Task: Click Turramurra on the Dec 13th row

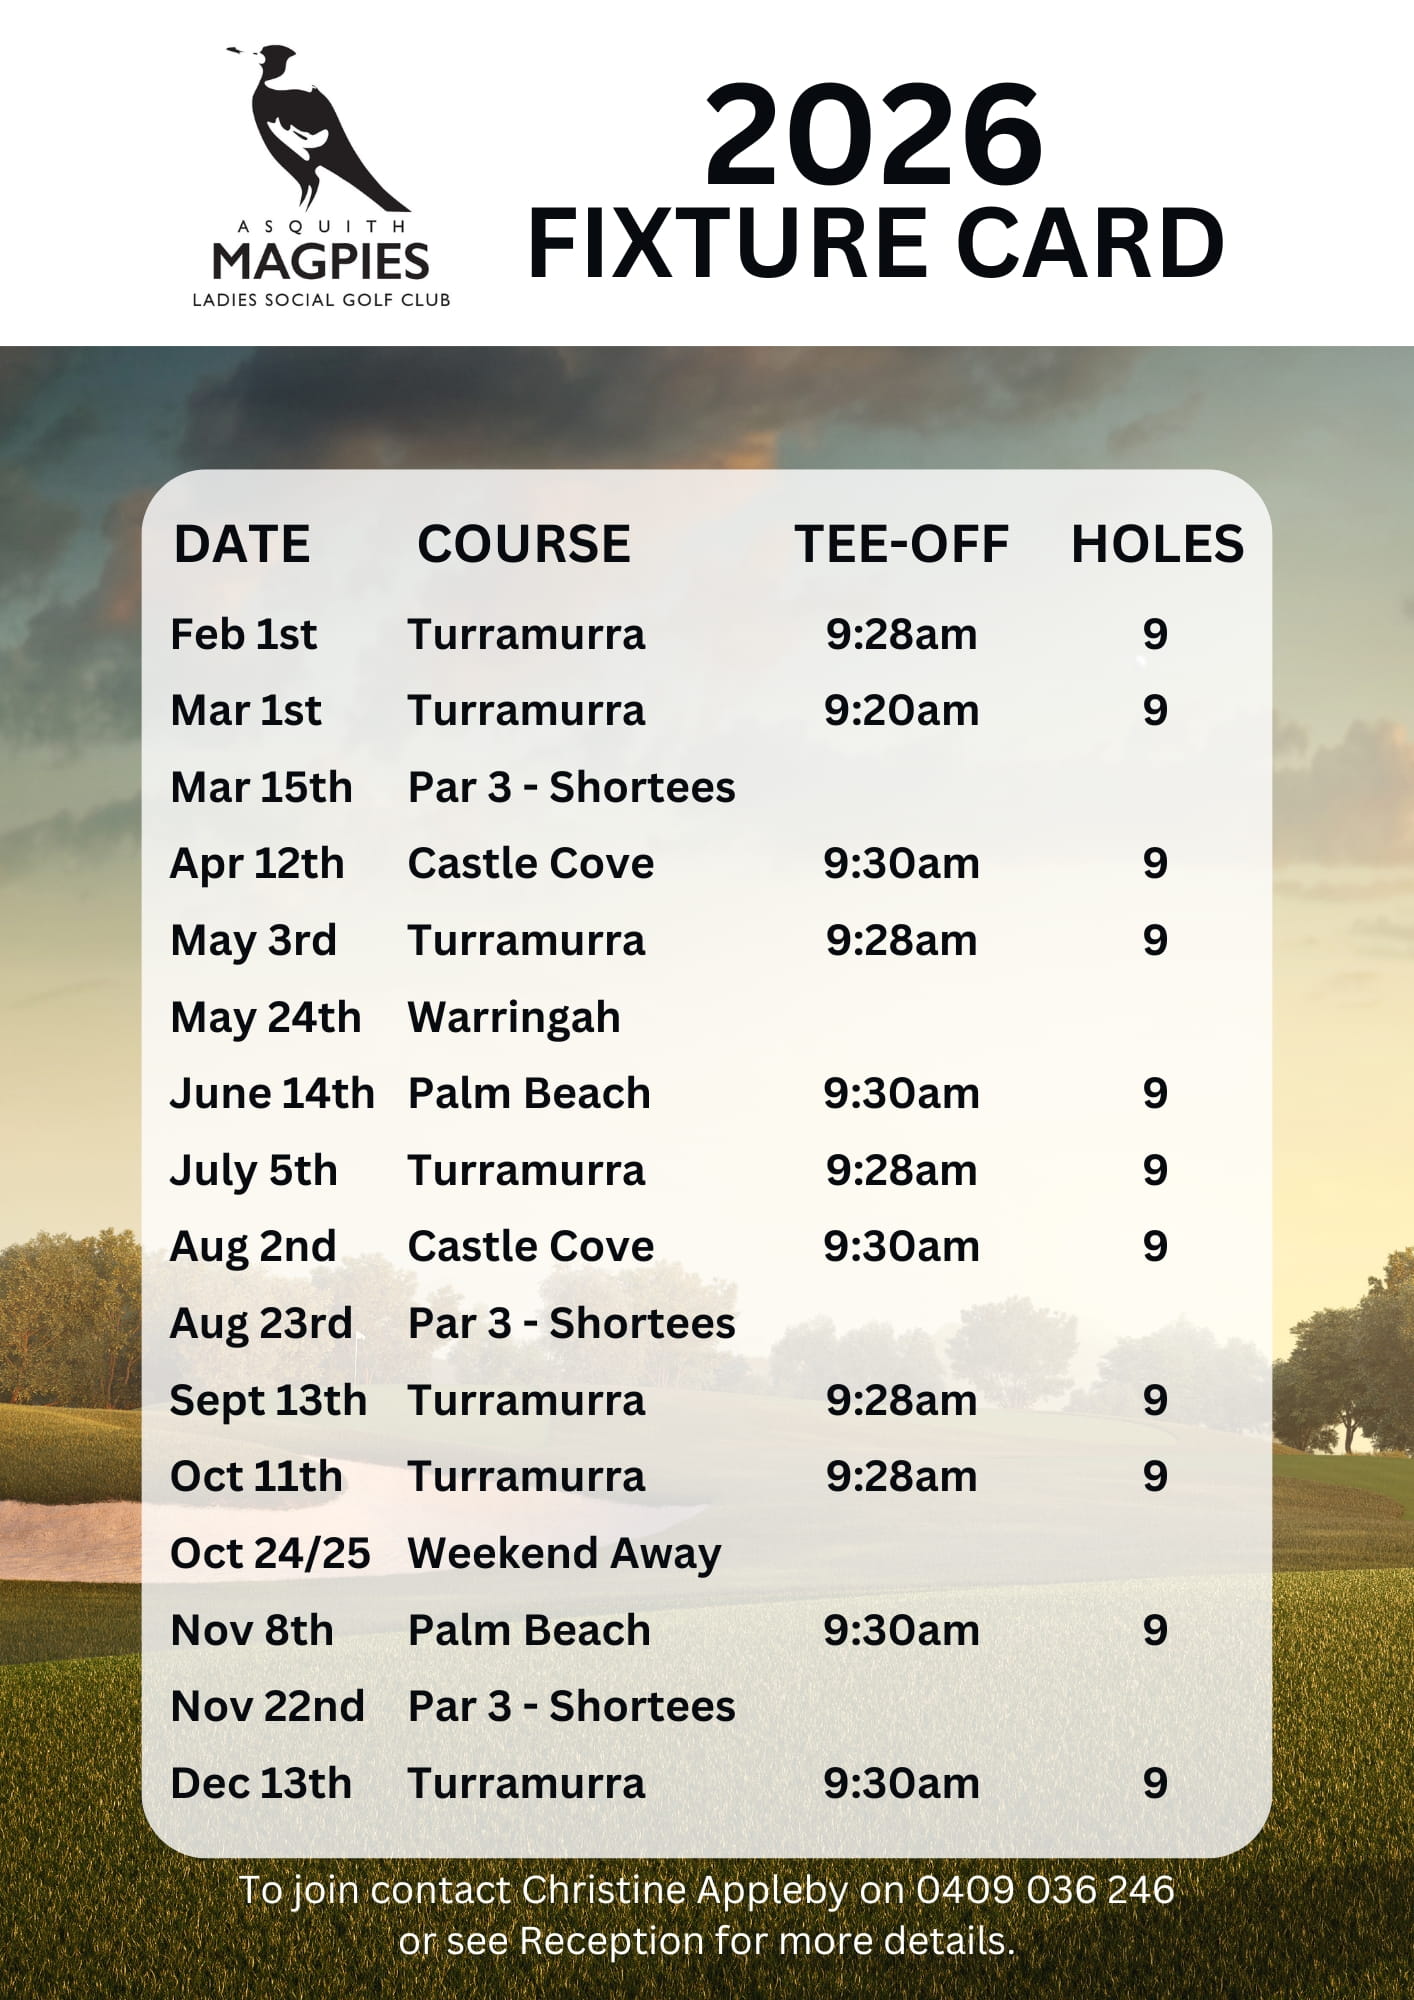Action: (x=526, y=1784)
